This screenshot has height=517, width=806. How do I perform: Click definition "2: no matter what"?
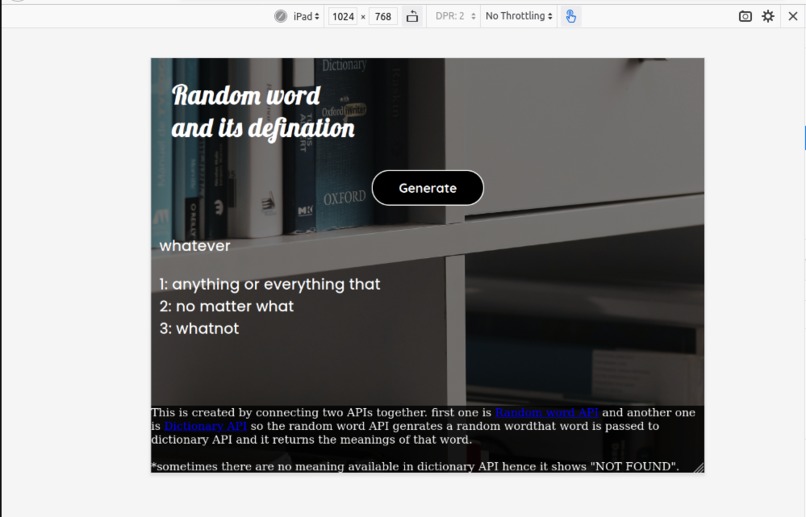coord(227,306)
